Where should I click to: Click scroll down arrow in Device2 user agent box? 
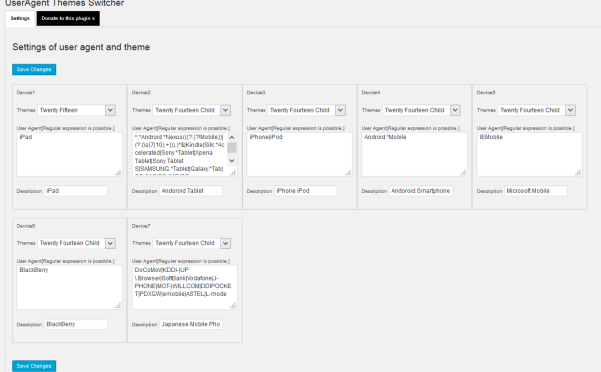232,161
